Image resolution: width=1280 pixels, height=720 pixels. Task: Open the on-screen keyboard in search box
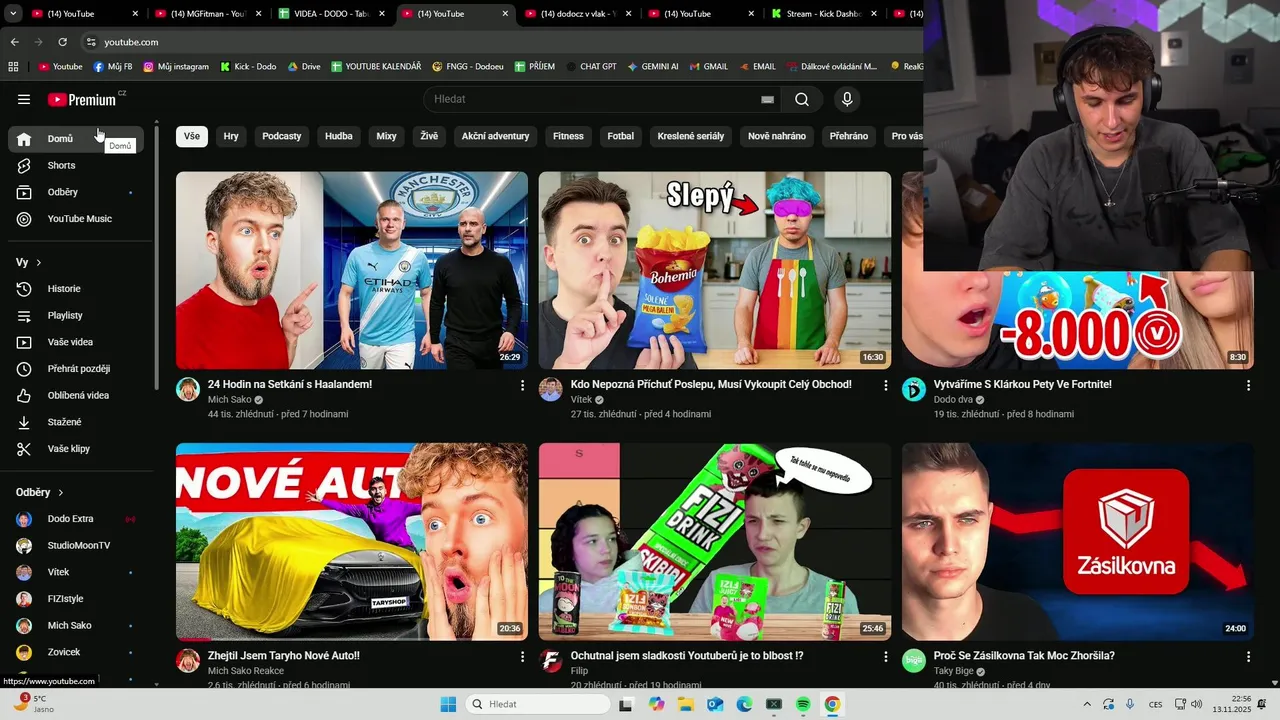pyautogui.click(x=767, y=99)
